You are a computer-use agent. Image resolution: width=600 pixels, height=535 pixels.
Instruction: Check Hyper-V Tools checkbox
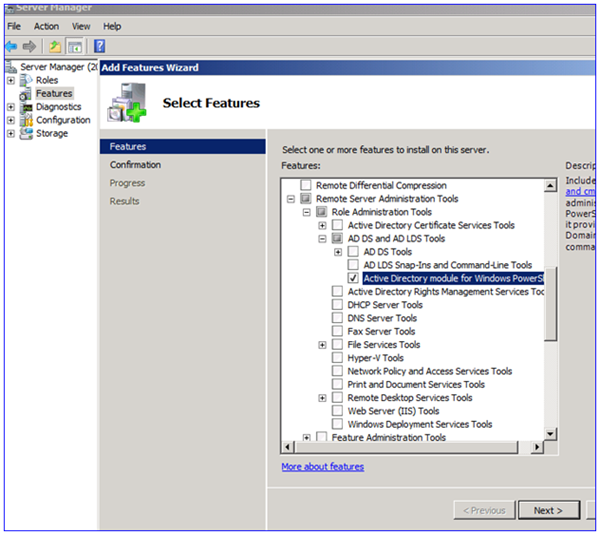(337, 358)
